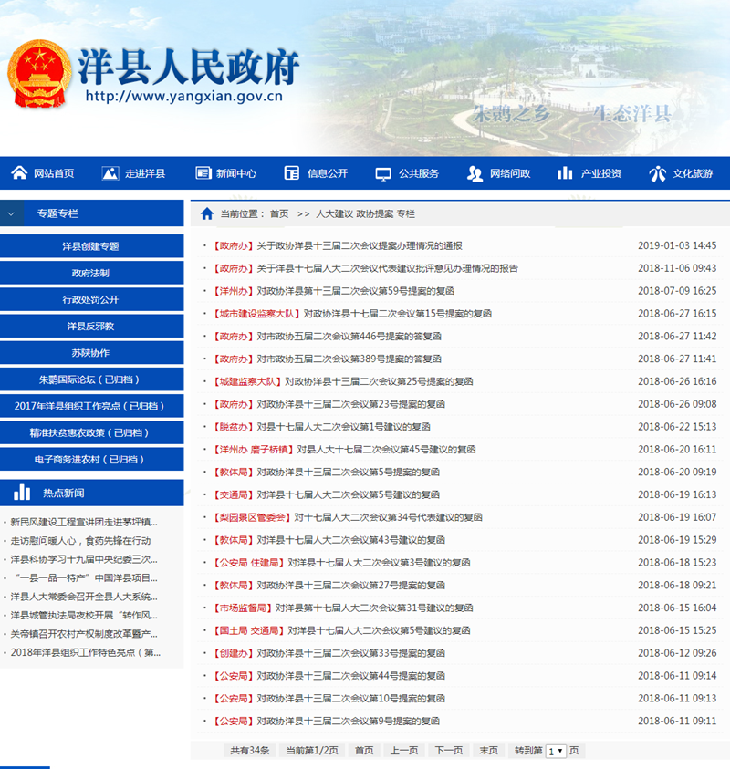The image size is (730, 769).
Task: Open article 关于政协洋县十三届二次会议提案办理情况的通报
Action: 359,245
